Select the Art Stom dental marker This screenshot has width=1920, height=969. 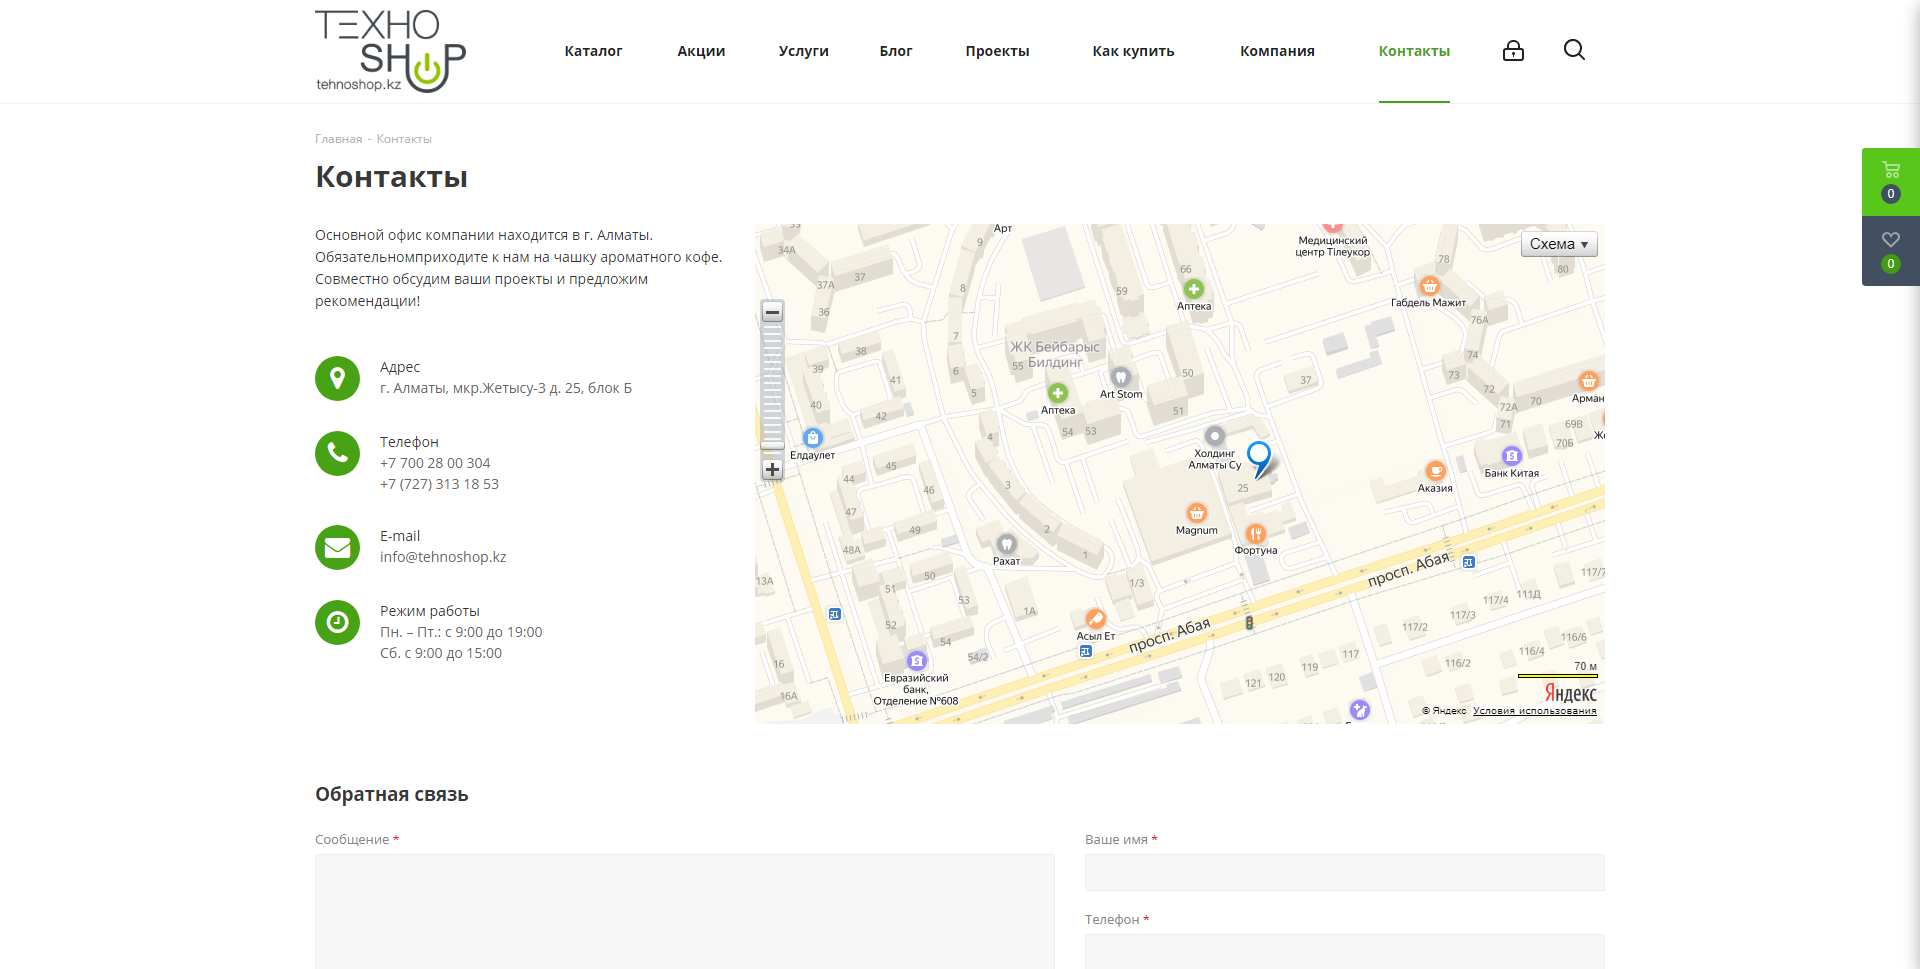point(1121,377)
